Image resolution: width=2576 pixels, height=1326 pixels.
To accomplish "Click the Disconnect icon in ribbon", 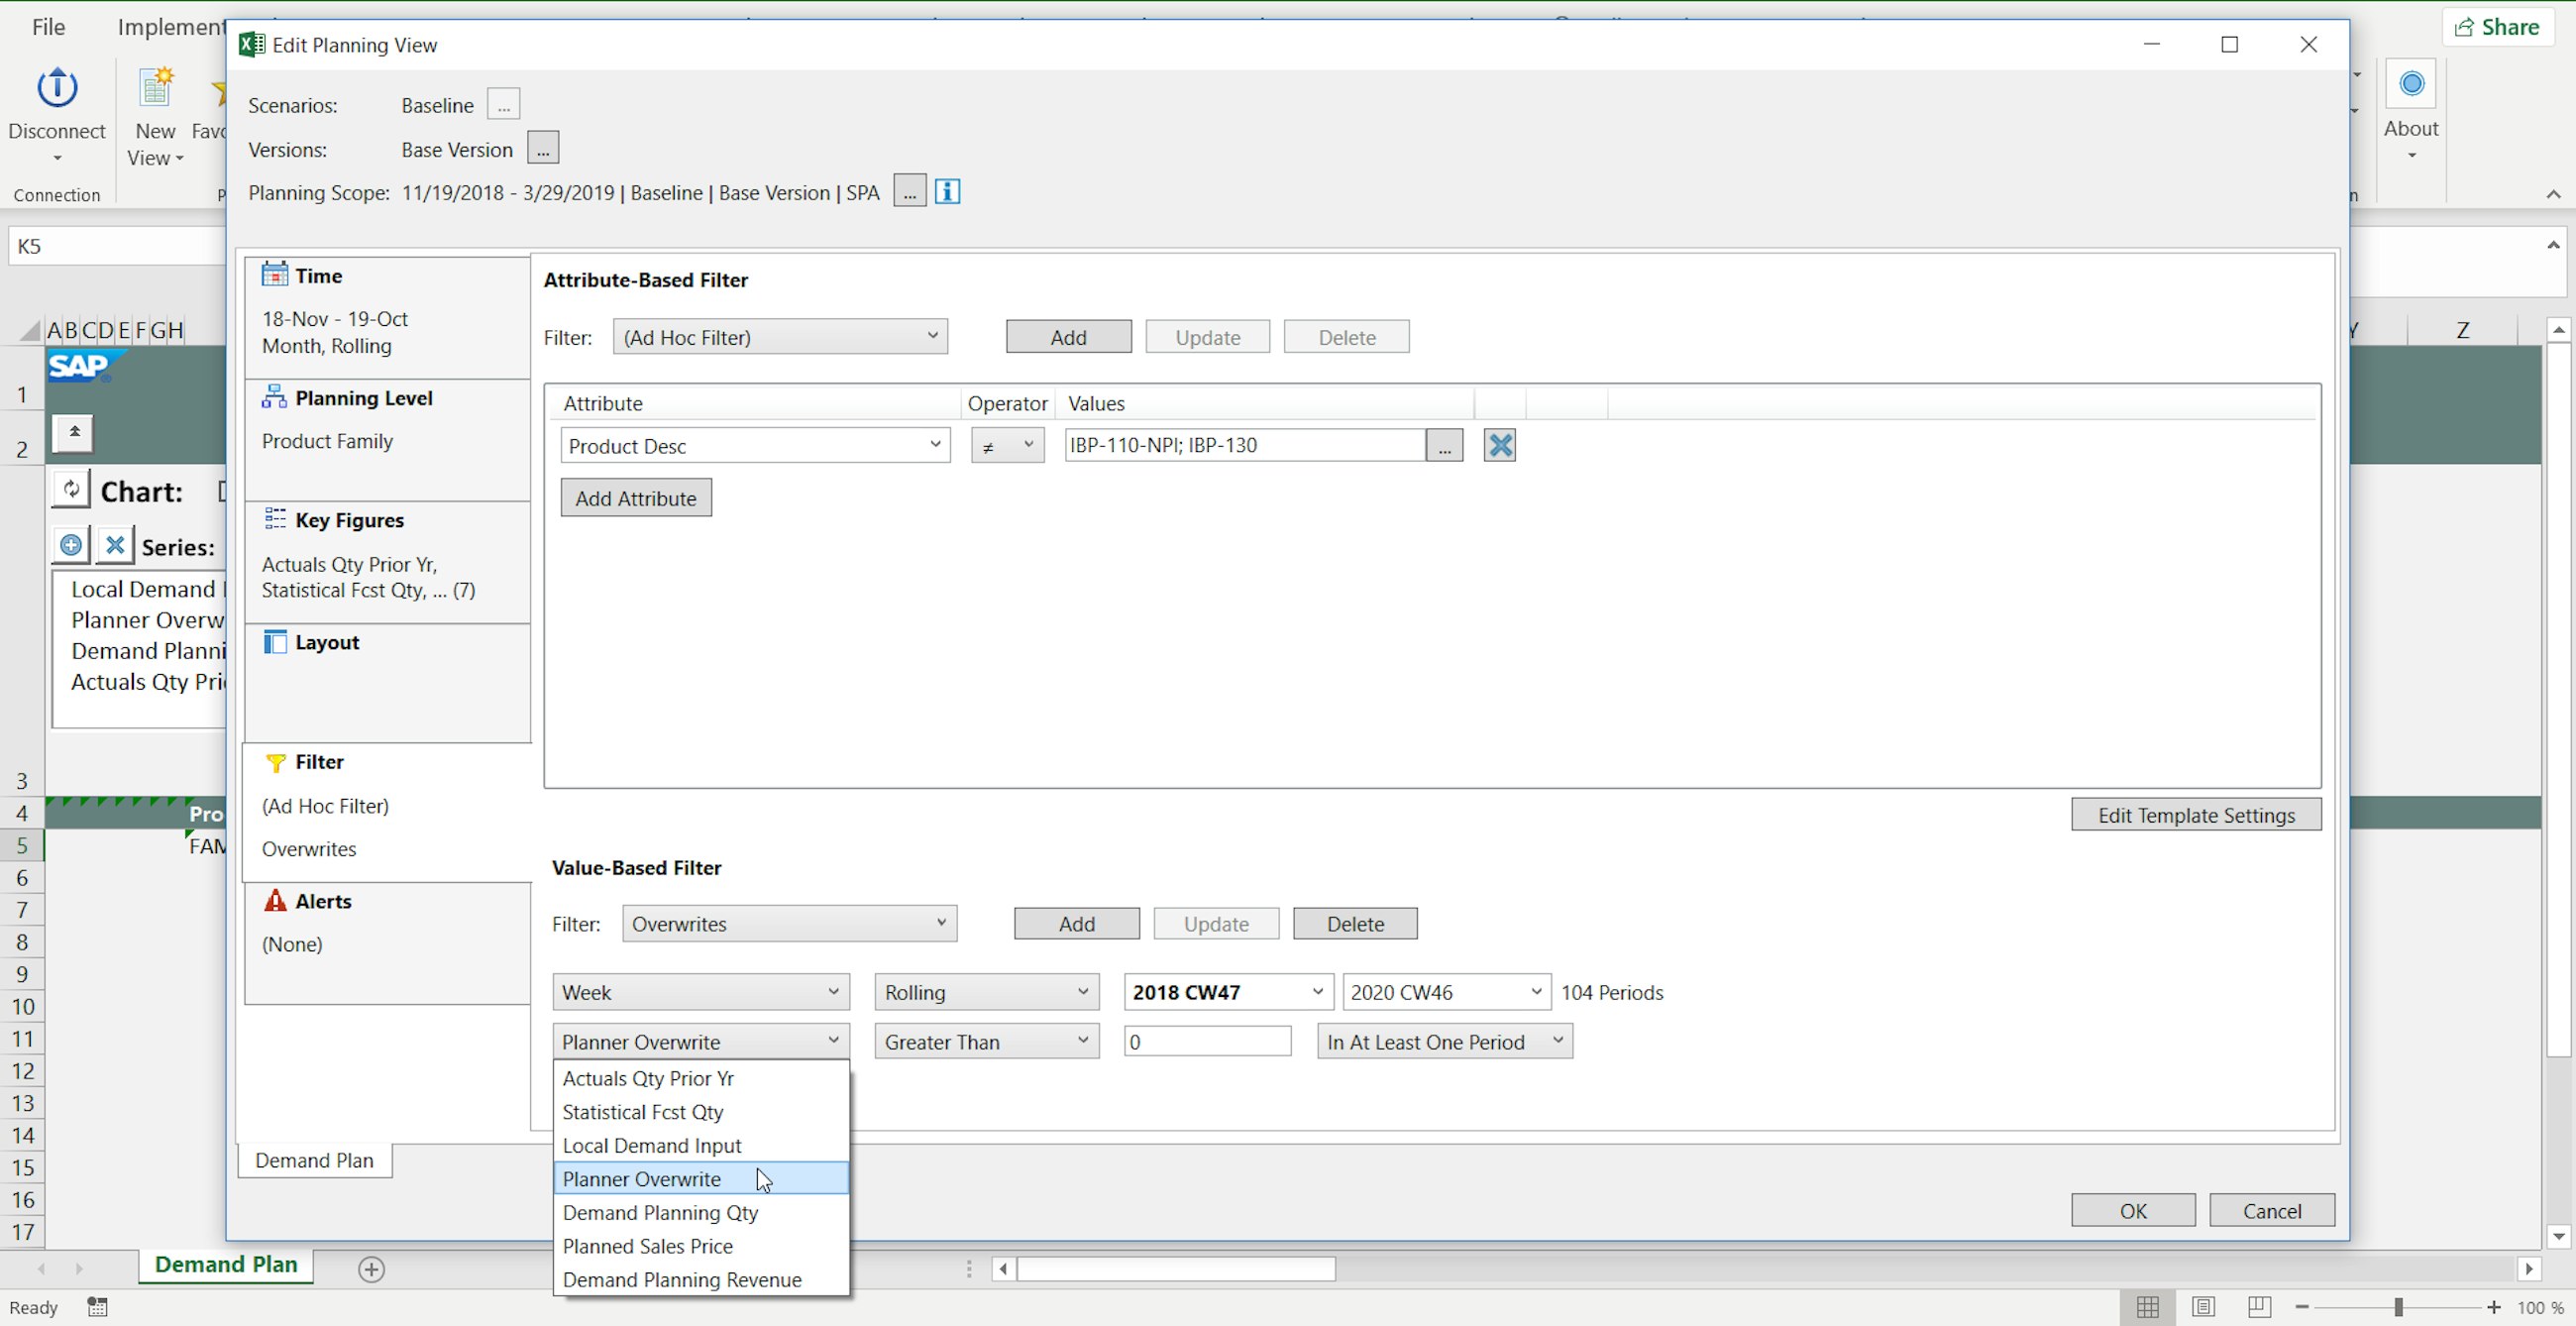I will [57, 88].
